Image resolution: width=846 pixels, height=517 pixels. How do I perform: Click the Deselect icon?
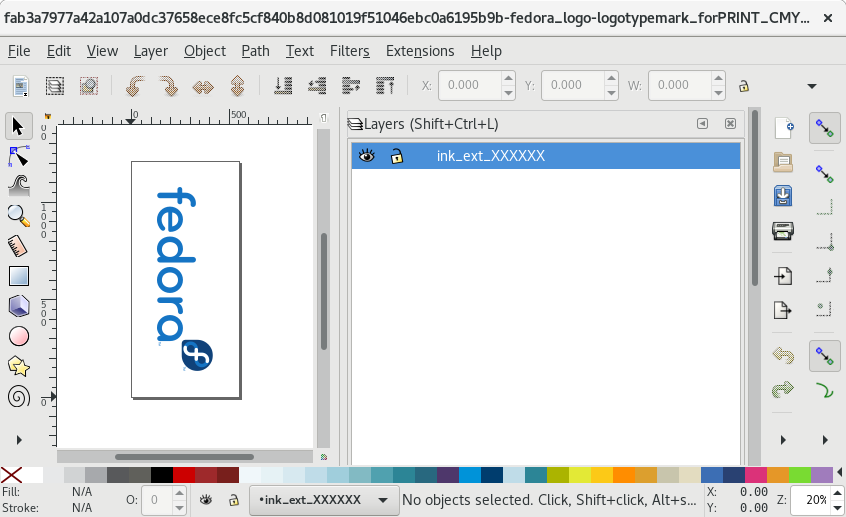88,86
